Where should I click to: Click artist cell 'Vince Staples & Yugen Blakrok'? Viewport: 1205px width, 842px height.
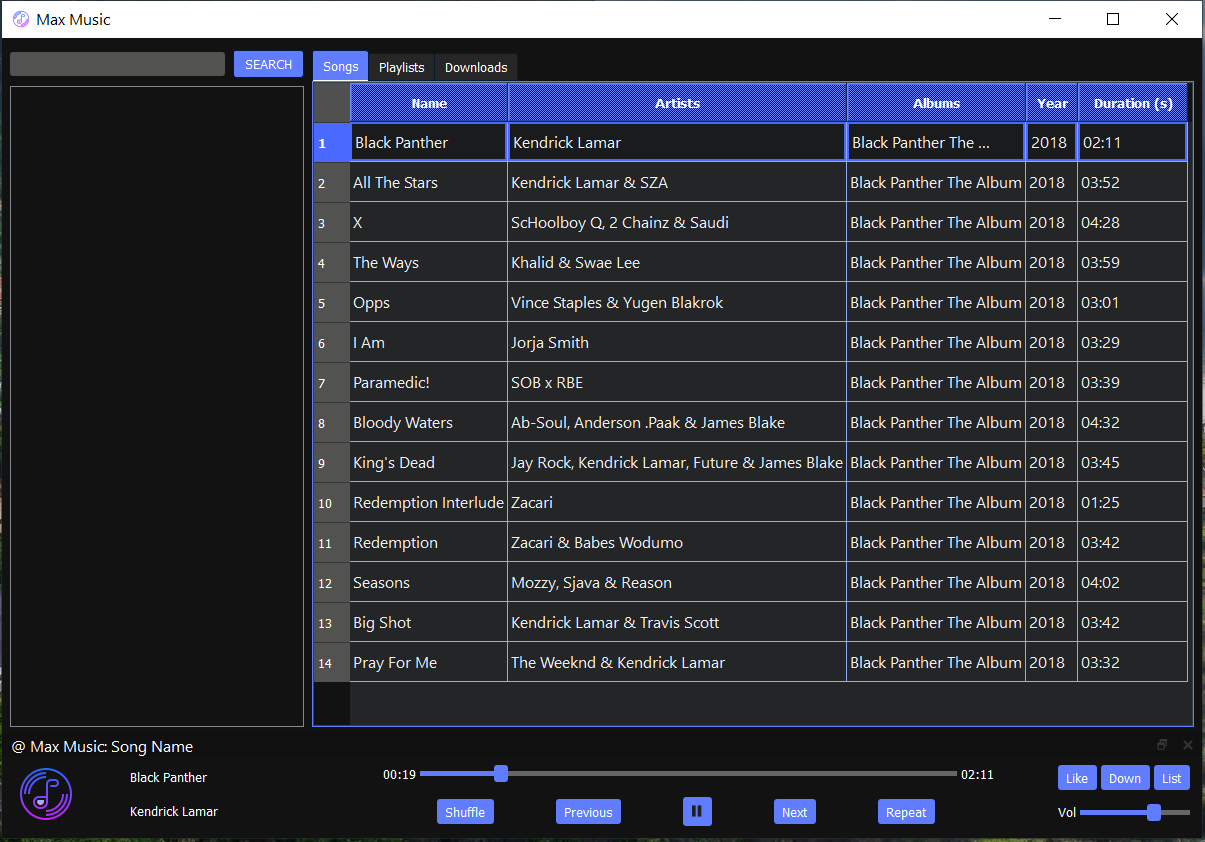tap(677, 302)
